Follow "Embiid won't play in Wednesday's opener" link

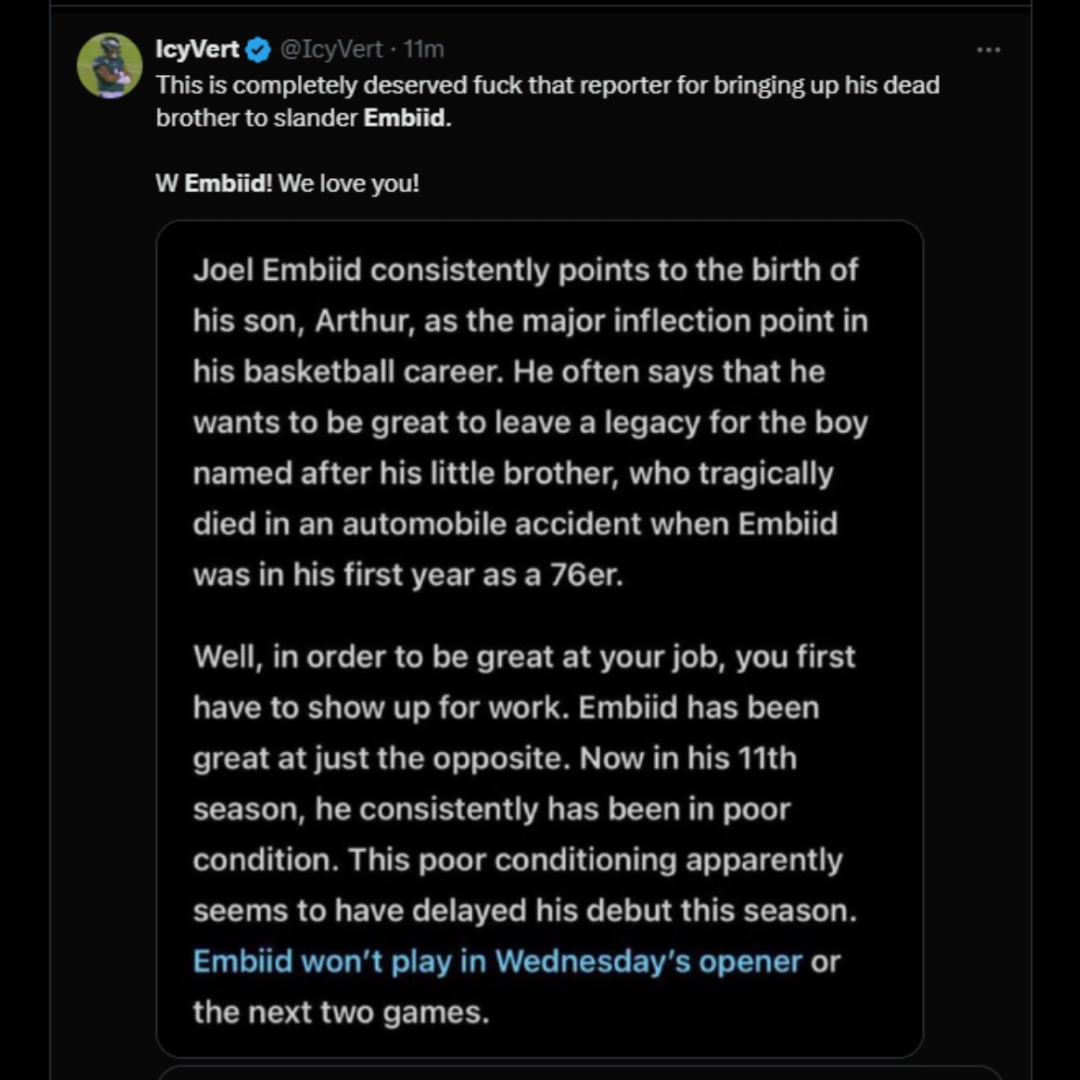497,961
